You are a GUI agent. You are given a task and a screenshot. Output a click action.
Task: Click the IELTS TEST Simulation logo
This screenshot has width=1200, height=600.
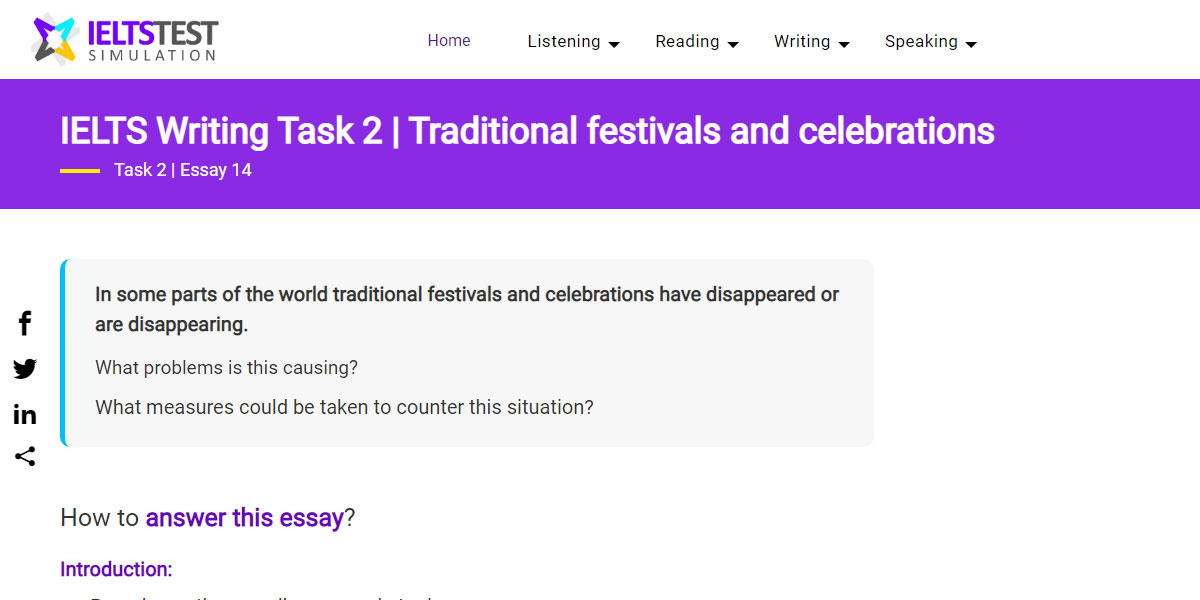coord(122,39)
